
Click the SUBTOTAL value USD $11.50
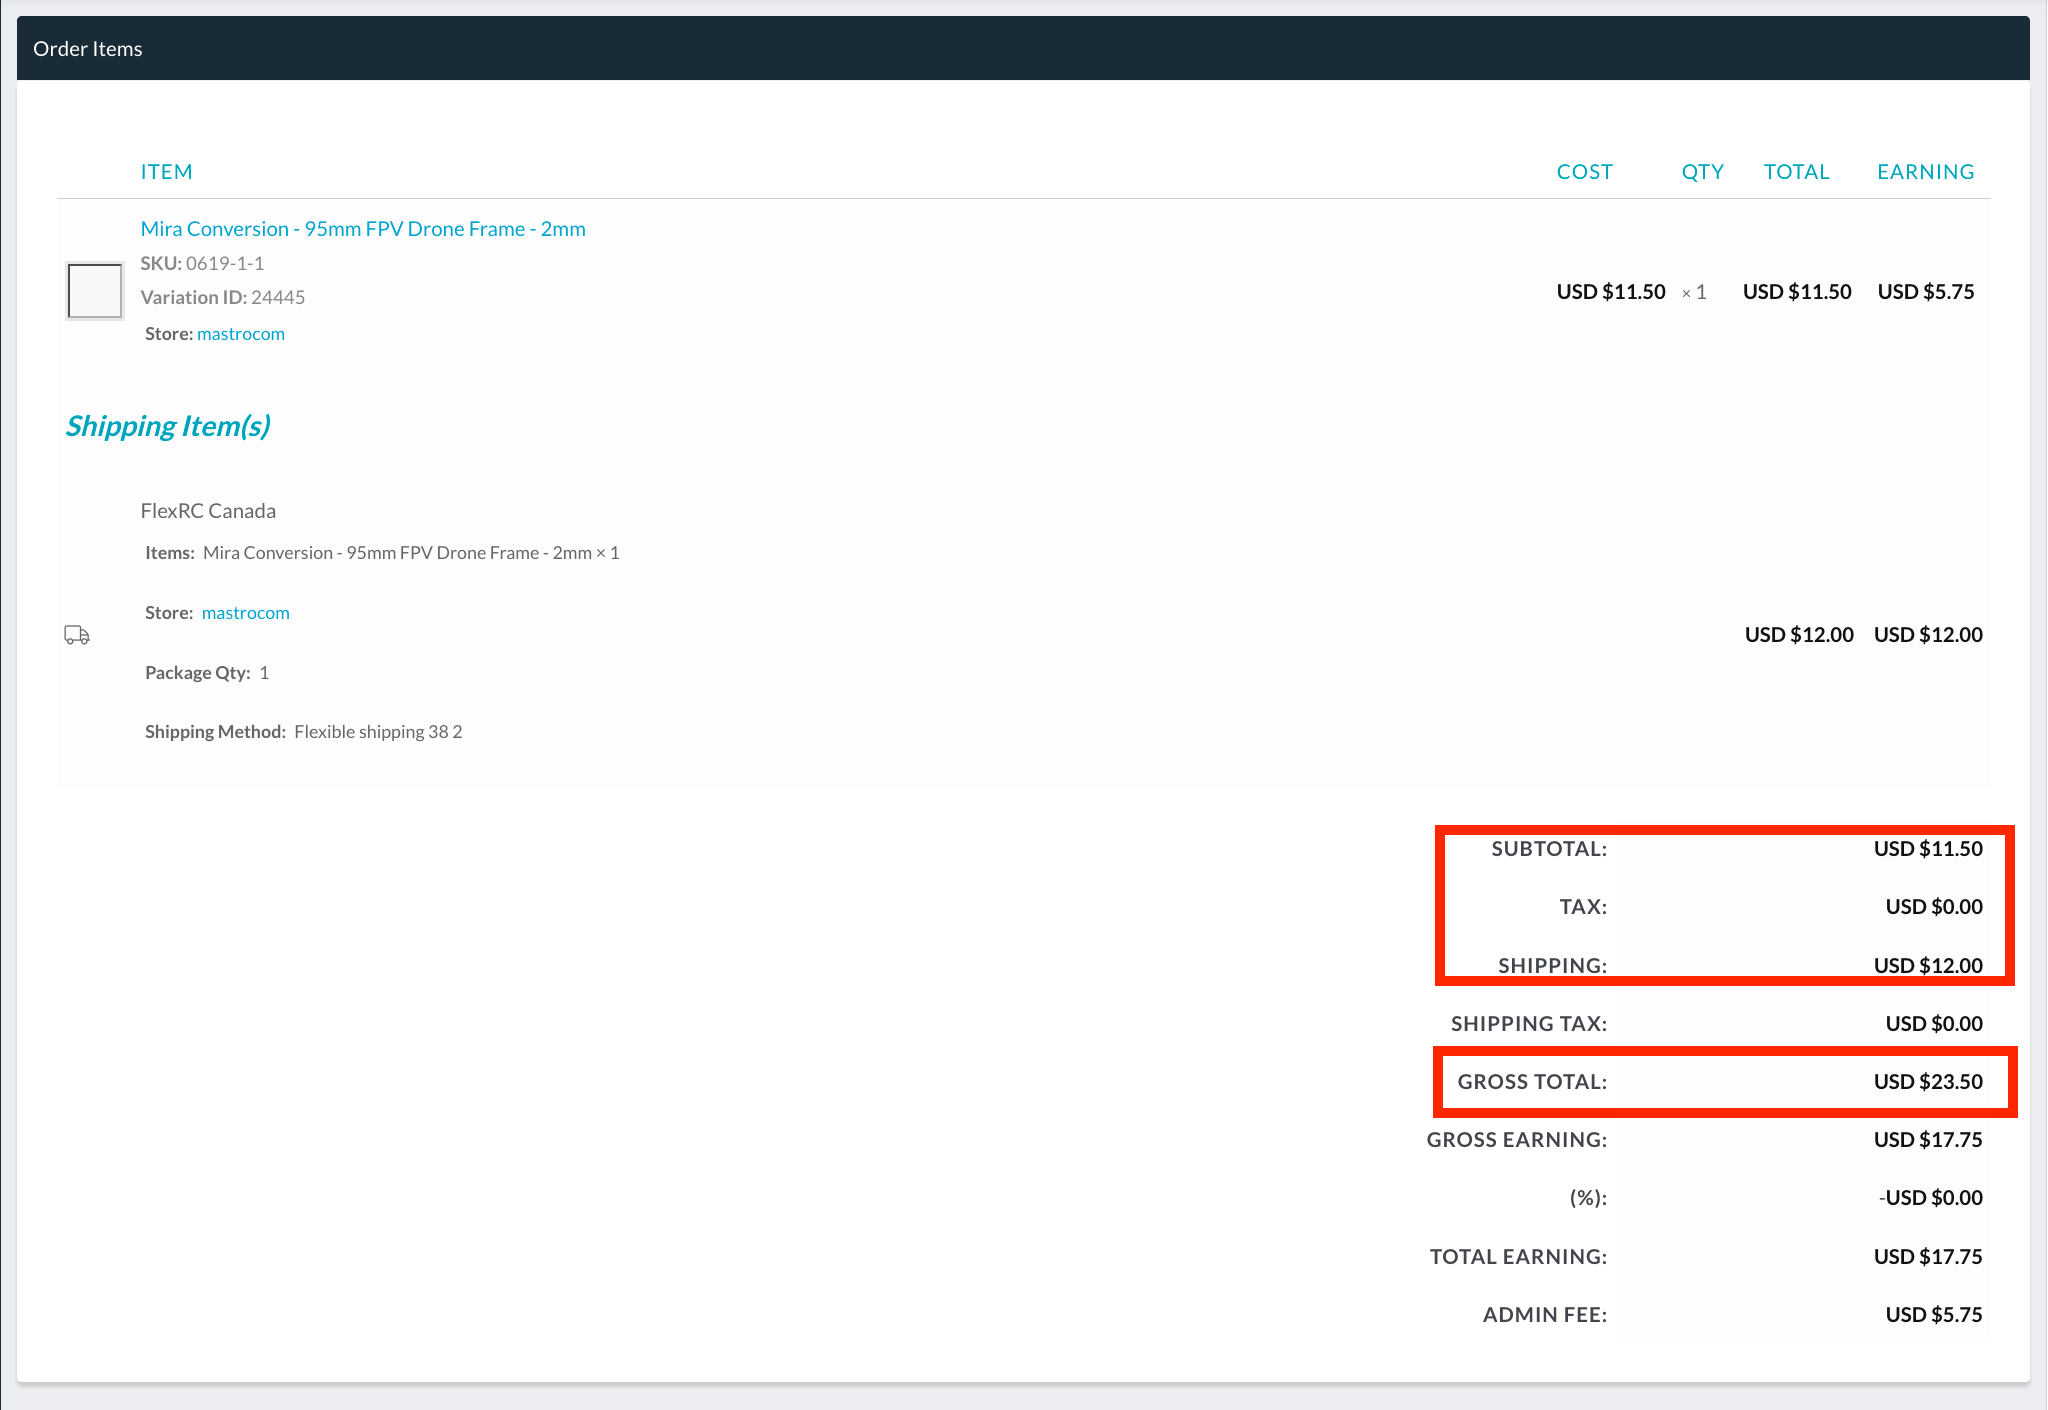point(1927,849)
